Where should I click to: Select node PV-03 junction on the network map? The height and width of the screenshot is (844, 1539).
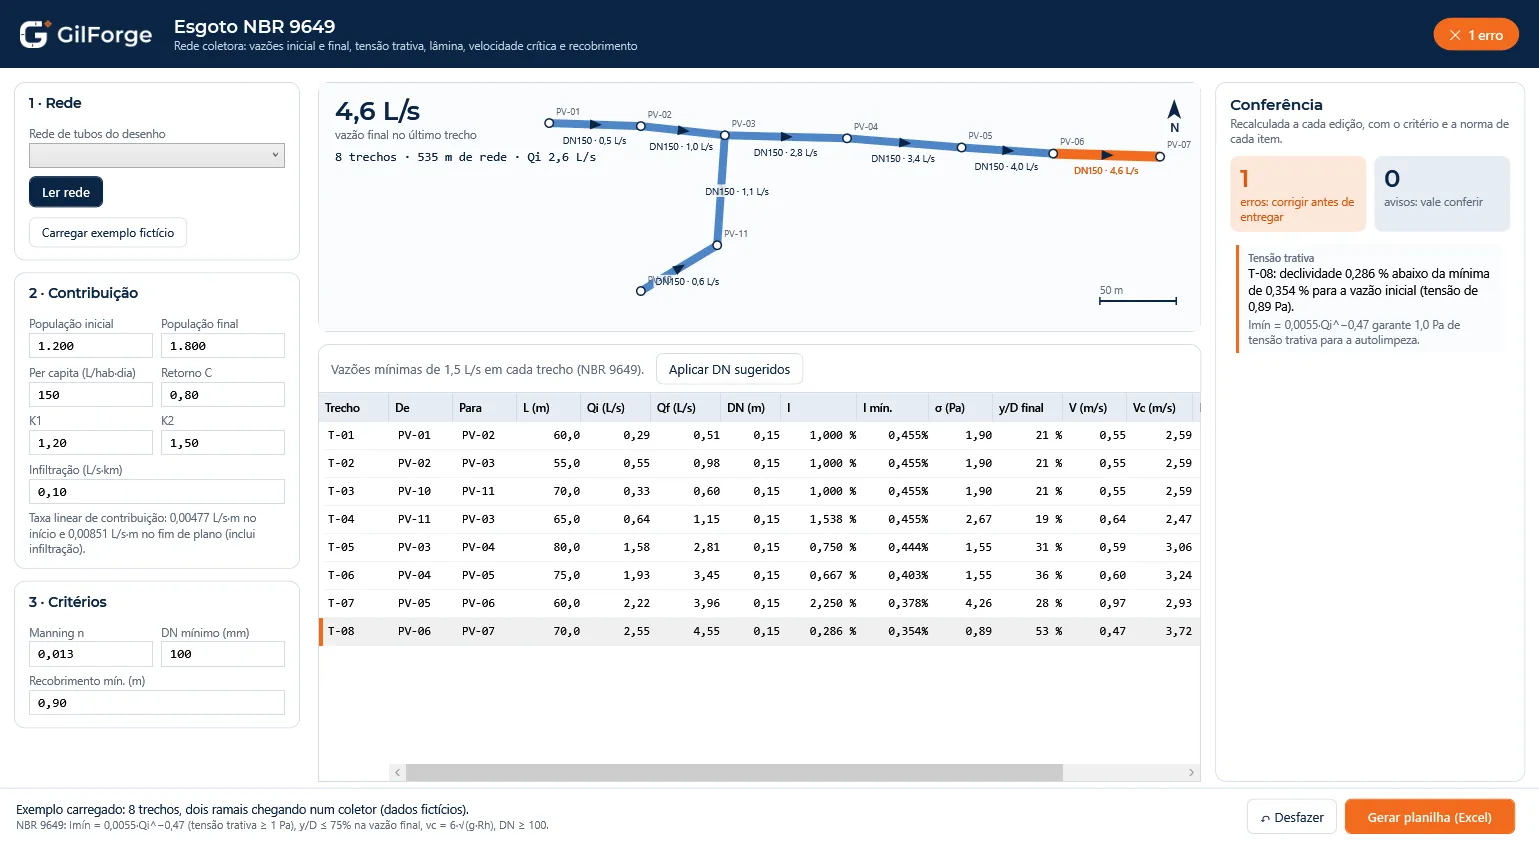click(725, 135)
